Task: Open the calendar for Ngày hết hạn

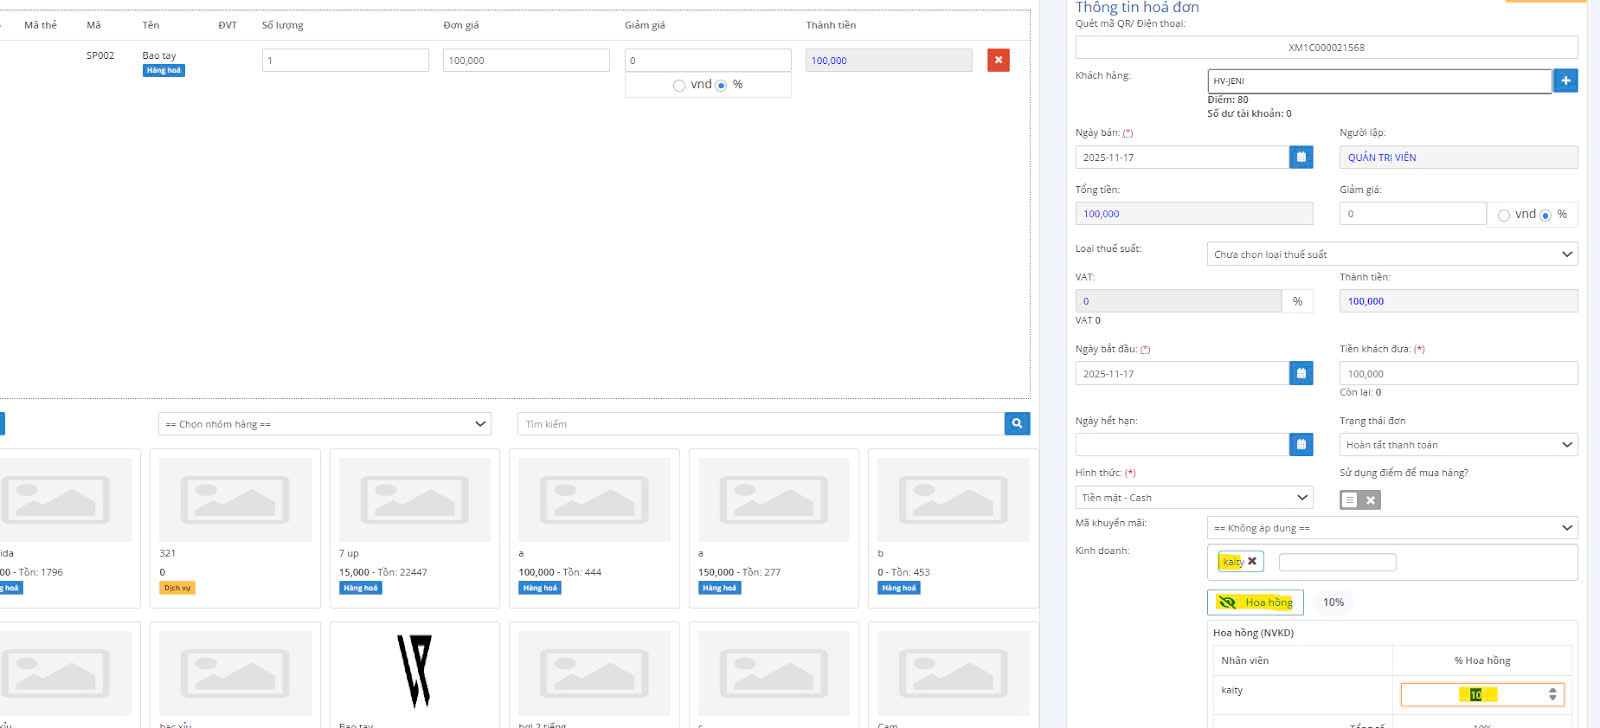Action: point(1301,445)
